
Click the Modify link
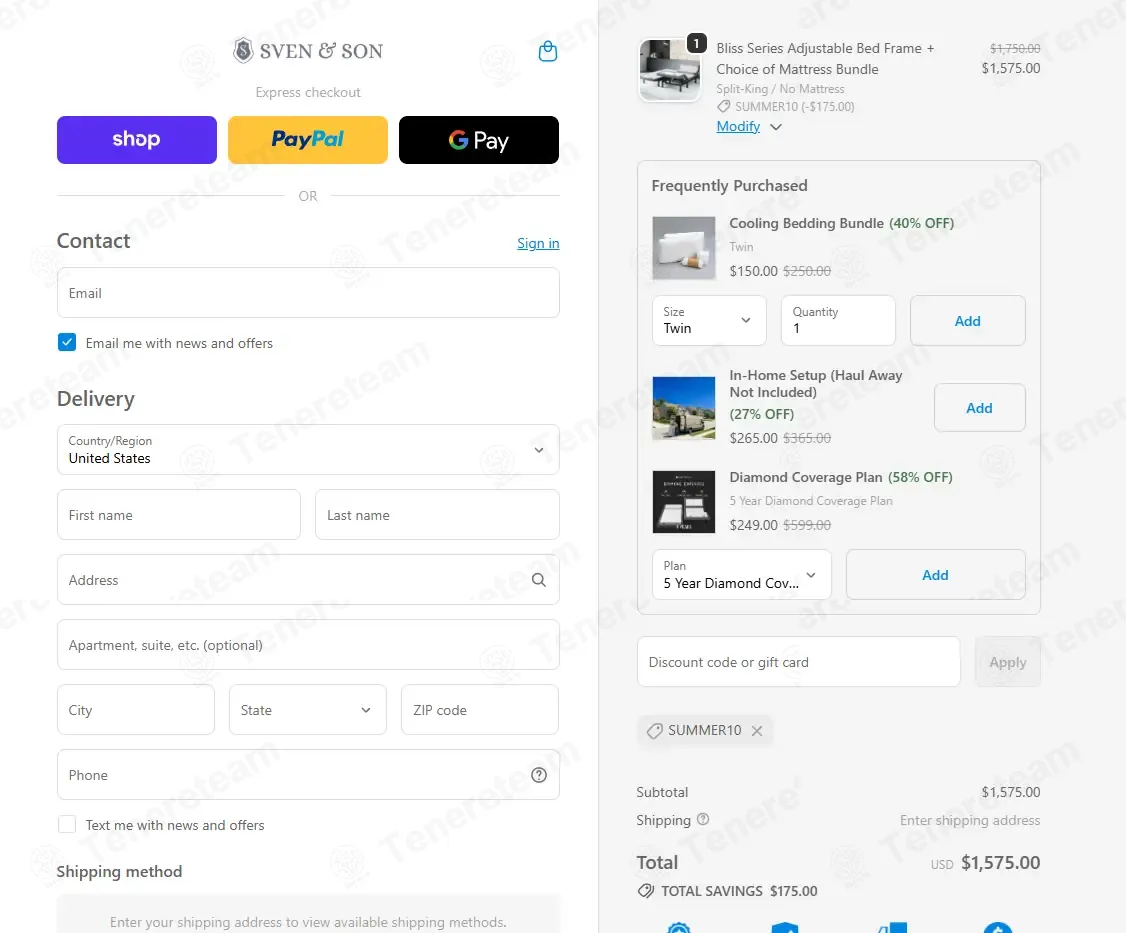[738, 126]
